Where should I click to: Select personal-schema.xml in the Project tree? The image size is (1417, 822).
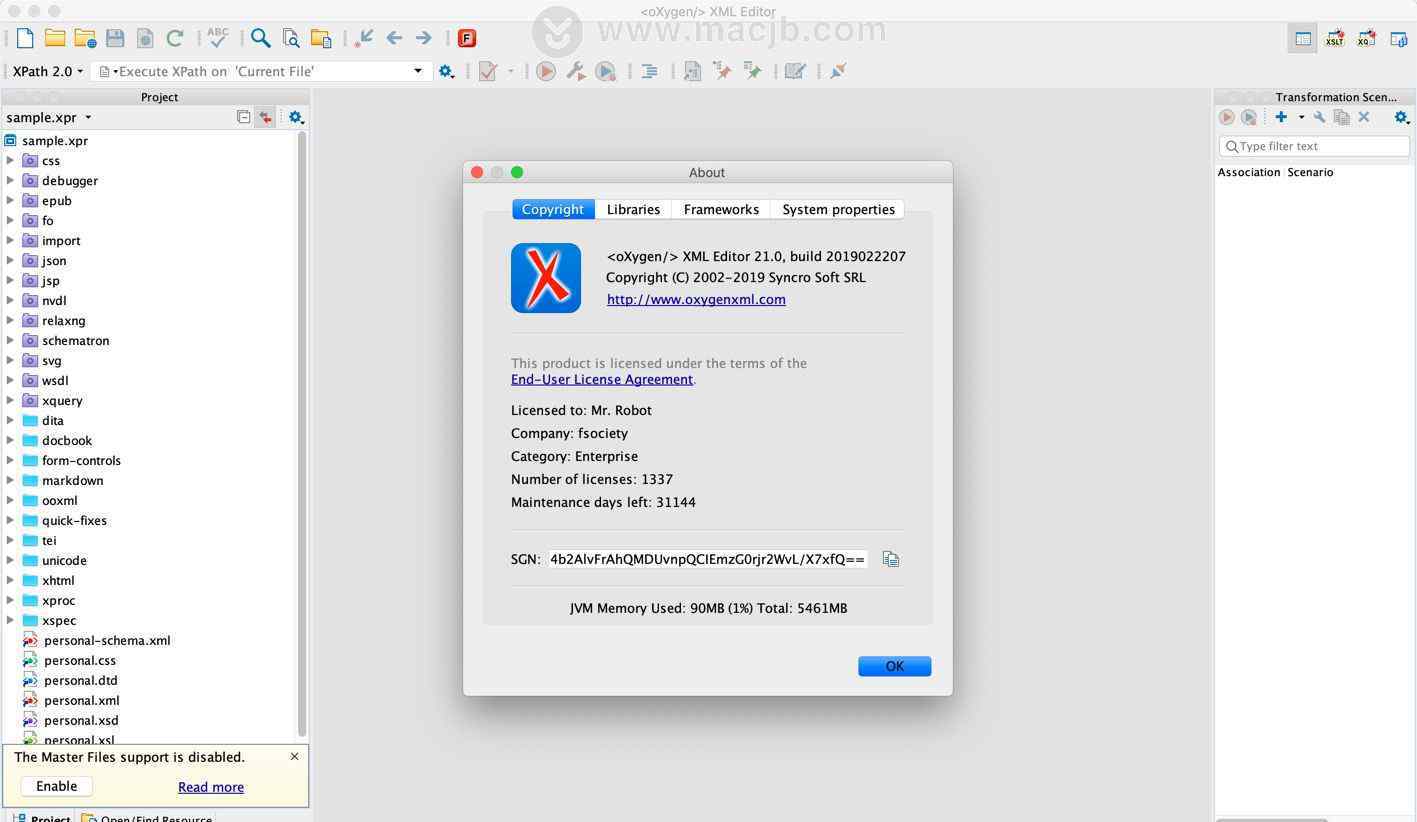[107, 640]
